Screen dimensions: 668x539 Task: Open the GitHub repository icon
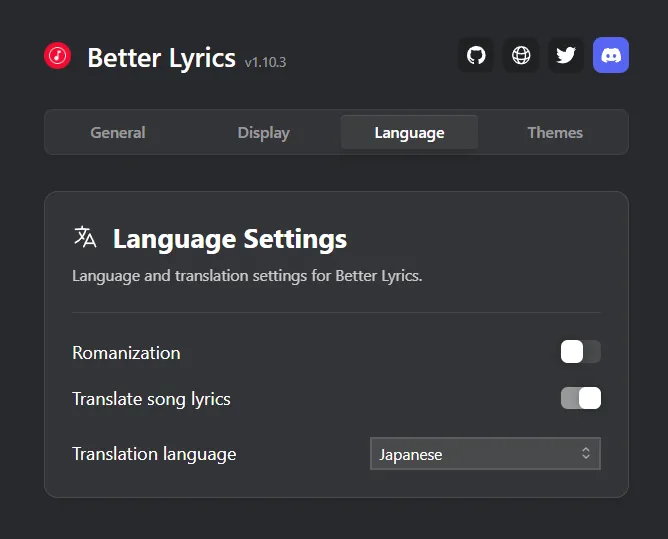tap(476, 55)
